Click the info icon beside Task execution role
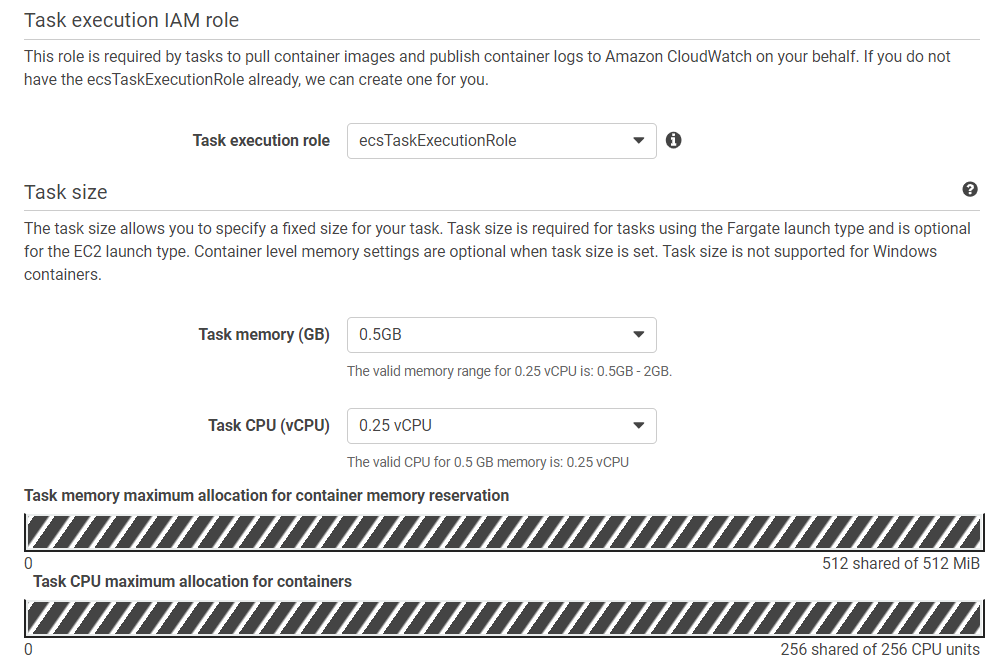The image size is (995, 668). (674, 141)
